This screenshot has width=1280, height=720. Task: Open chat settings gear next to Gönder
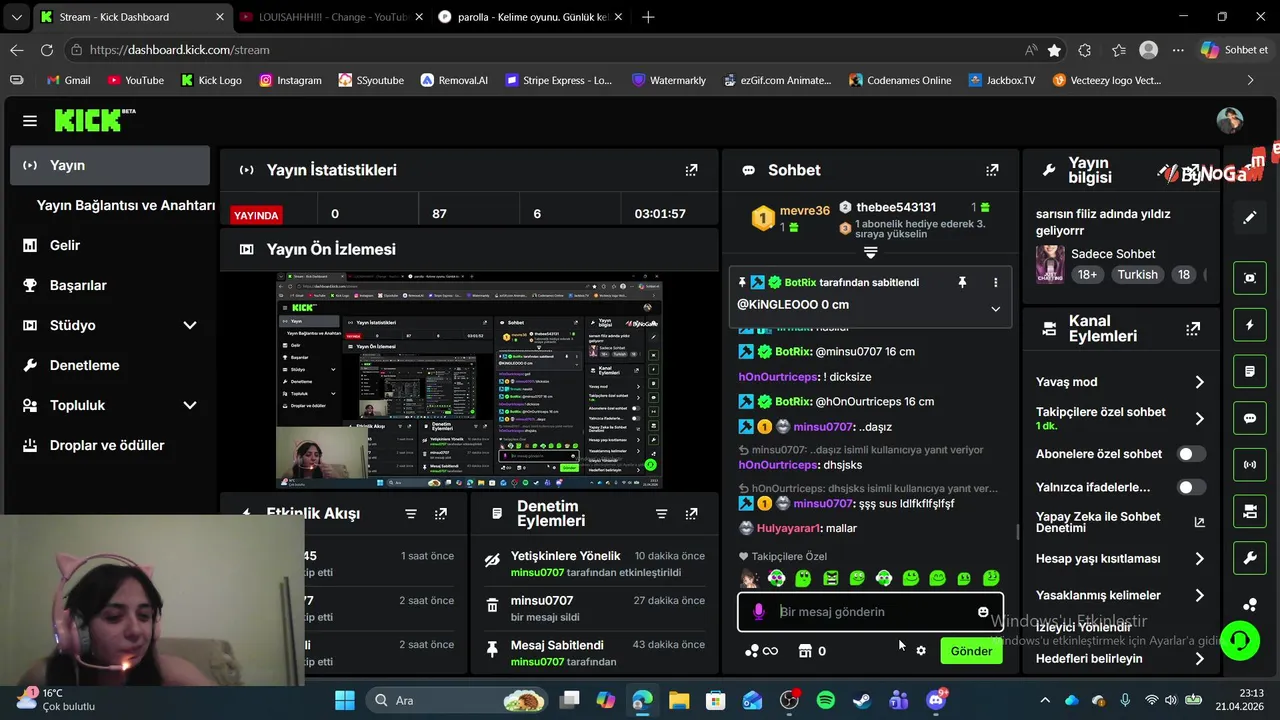coord(921,651)
